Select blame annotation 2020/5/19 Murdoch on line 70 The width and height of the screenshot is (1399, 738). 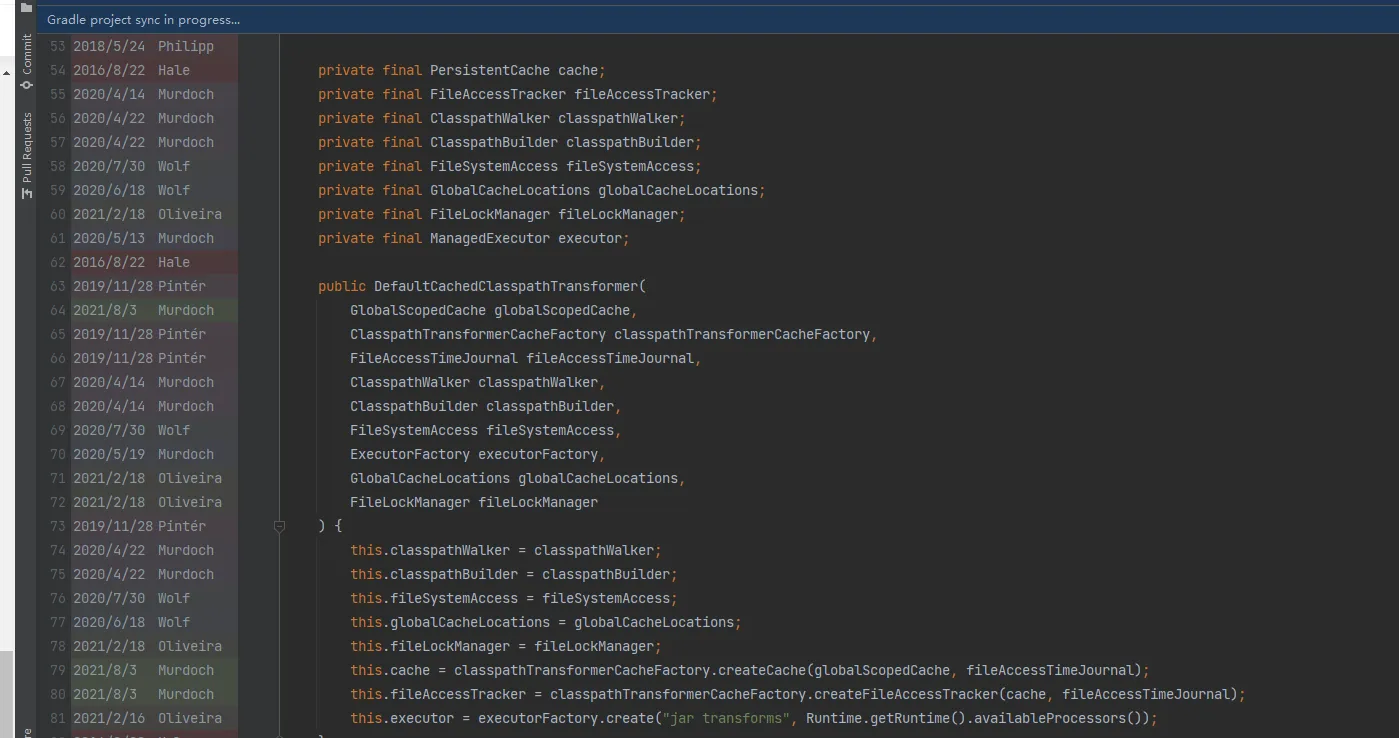143,454
